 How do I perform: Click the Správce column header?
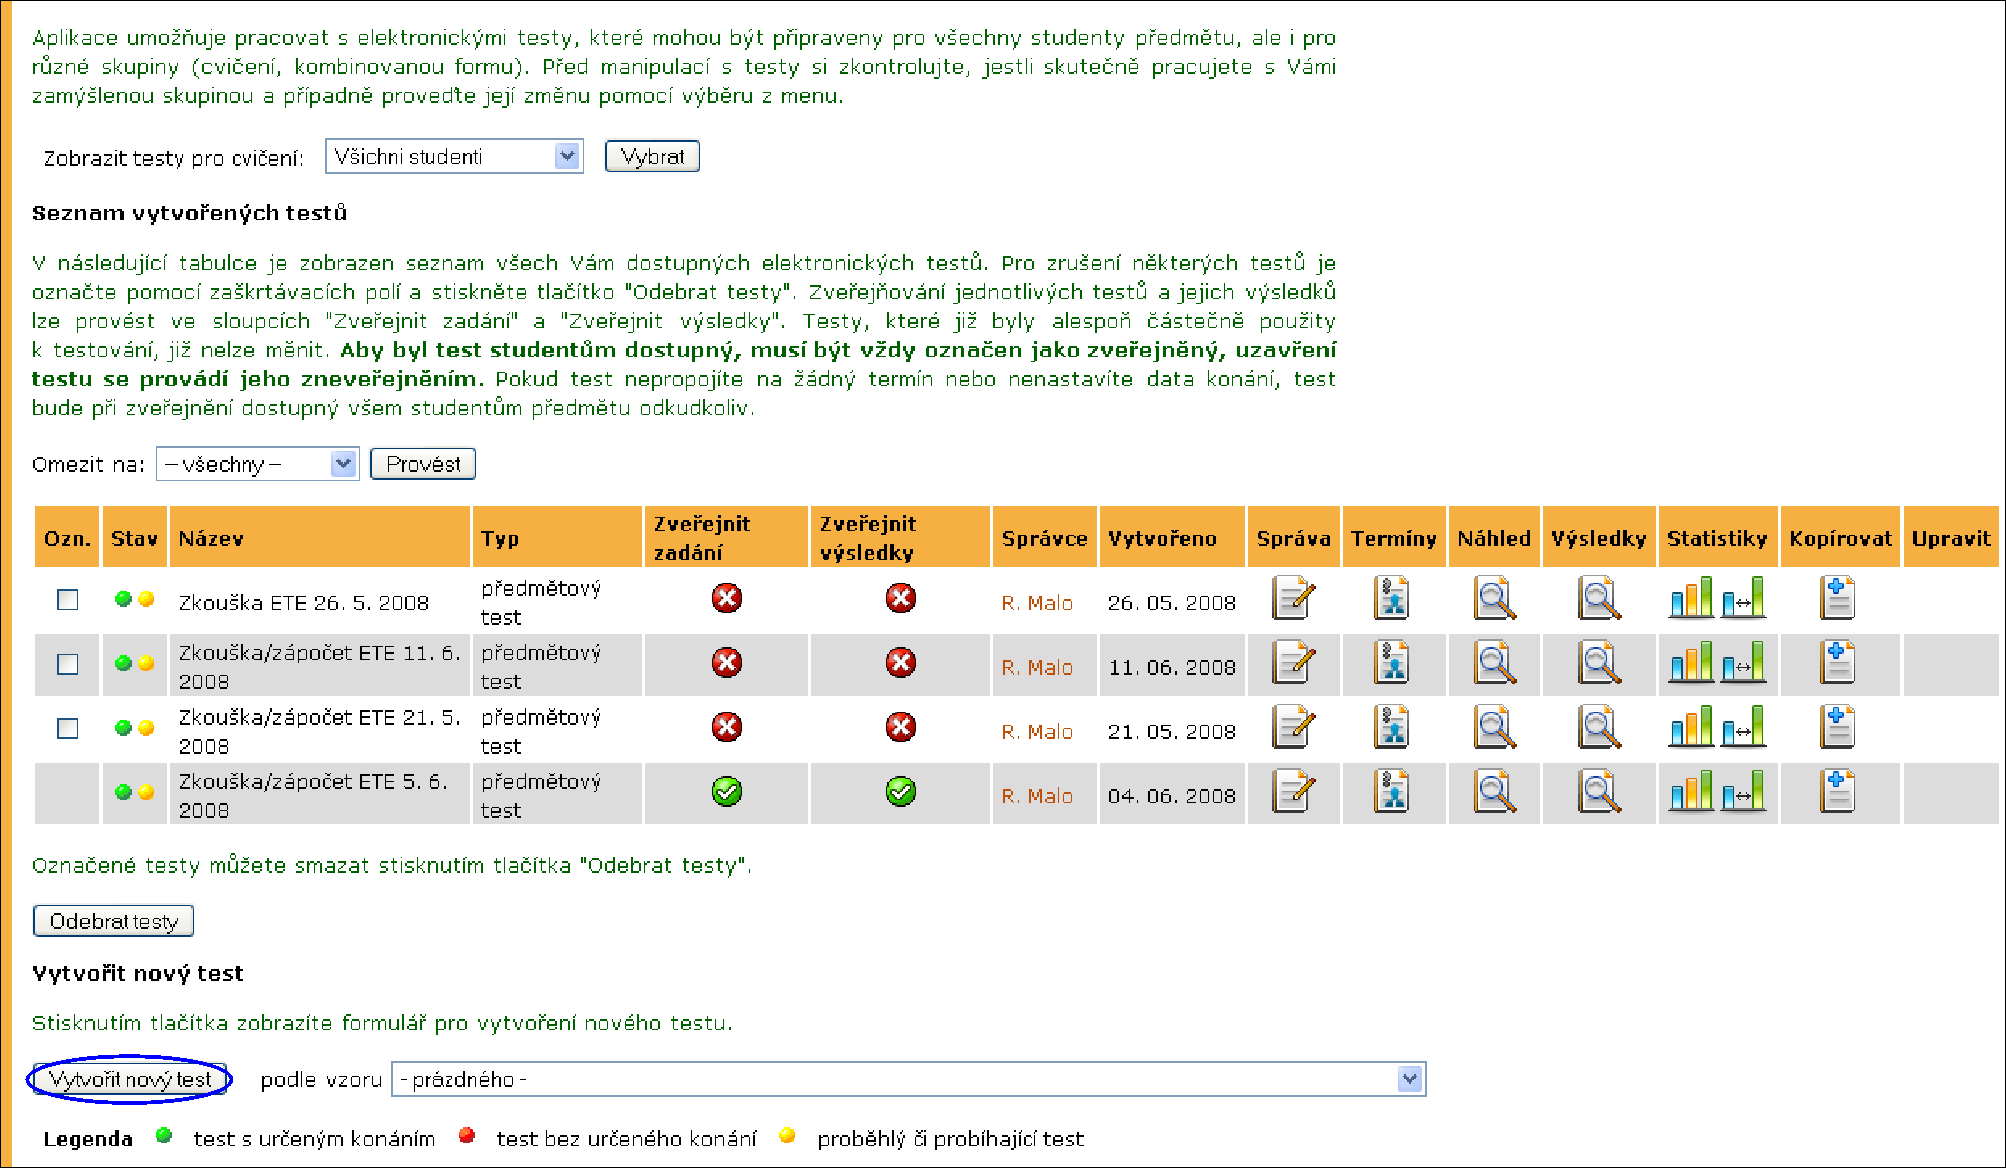click(x=1044, y=539)
